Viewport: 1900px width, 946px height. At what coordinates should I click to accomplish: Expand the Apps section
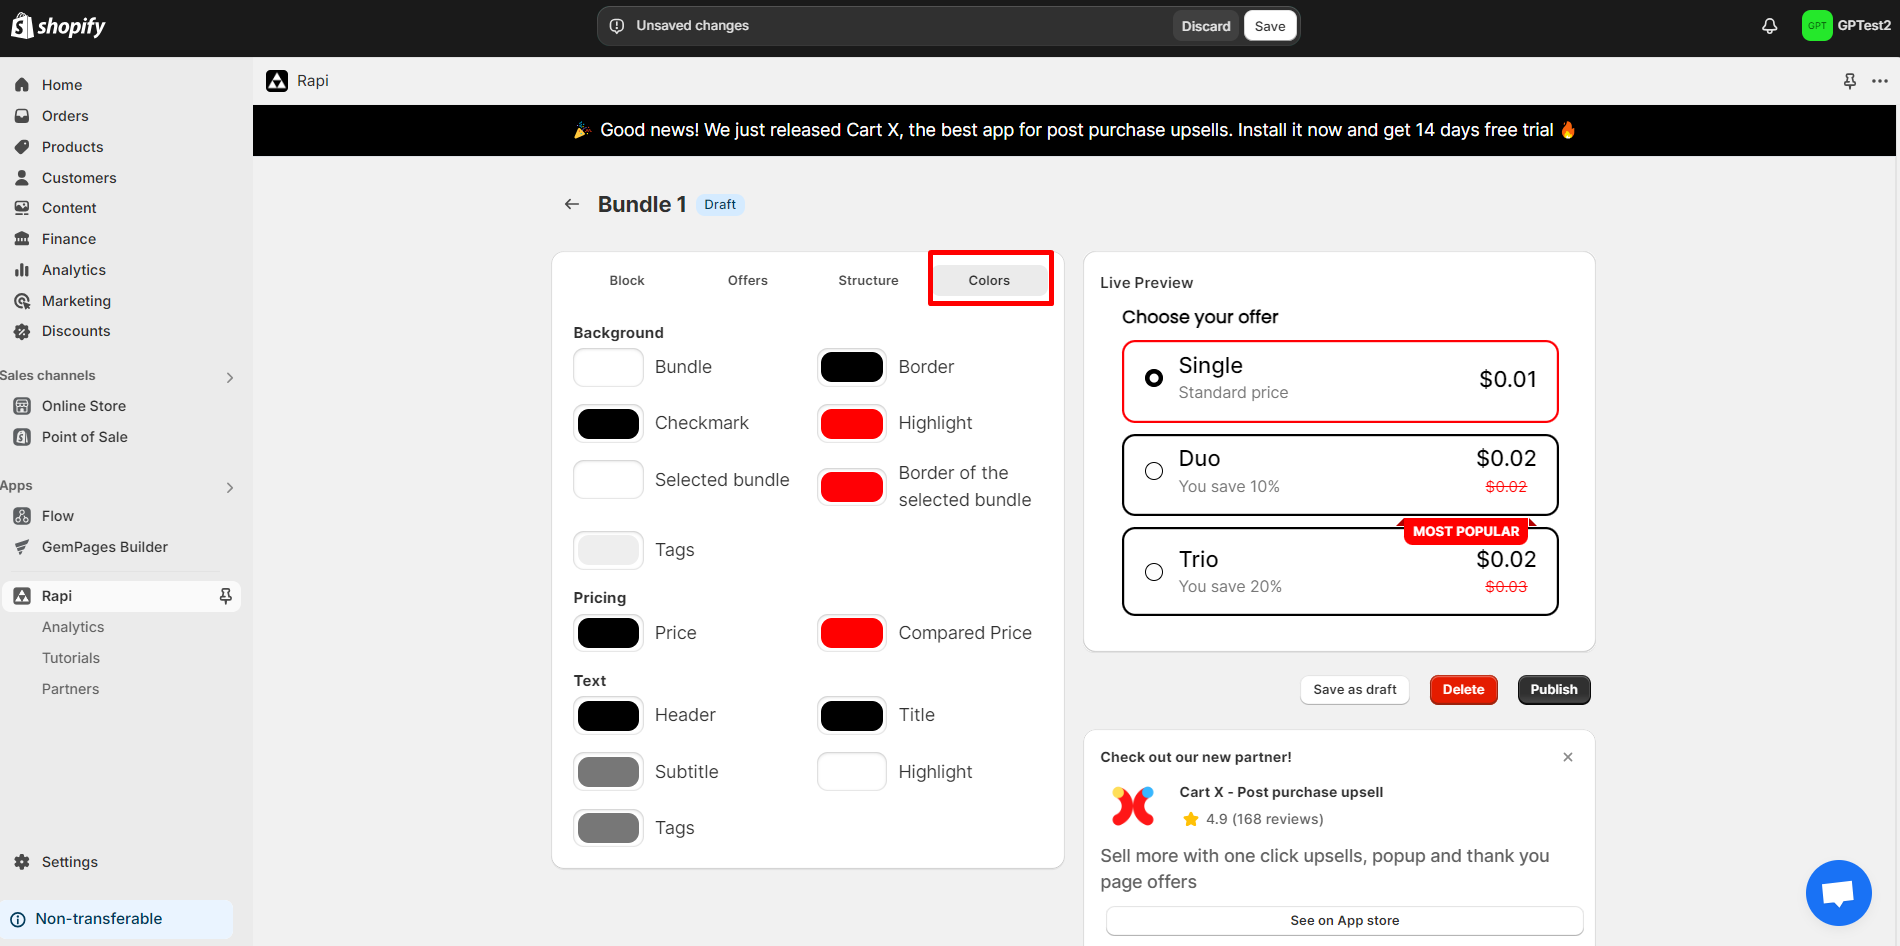pos(229,487)
